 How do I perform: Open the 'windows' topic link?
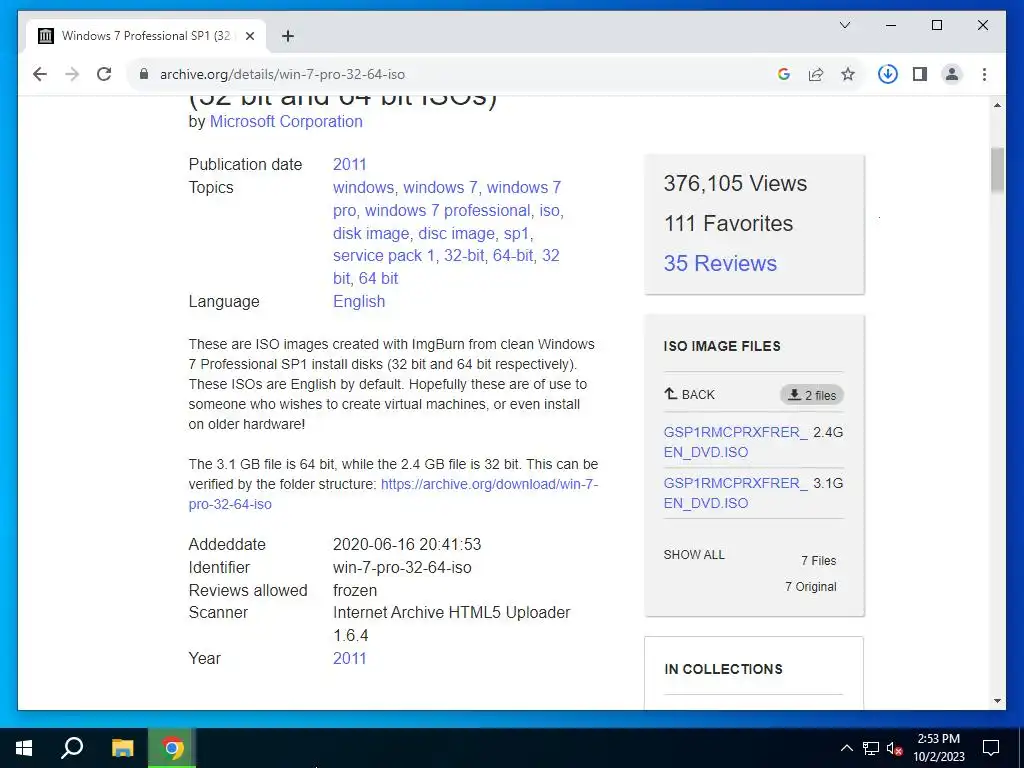point(363,187)
